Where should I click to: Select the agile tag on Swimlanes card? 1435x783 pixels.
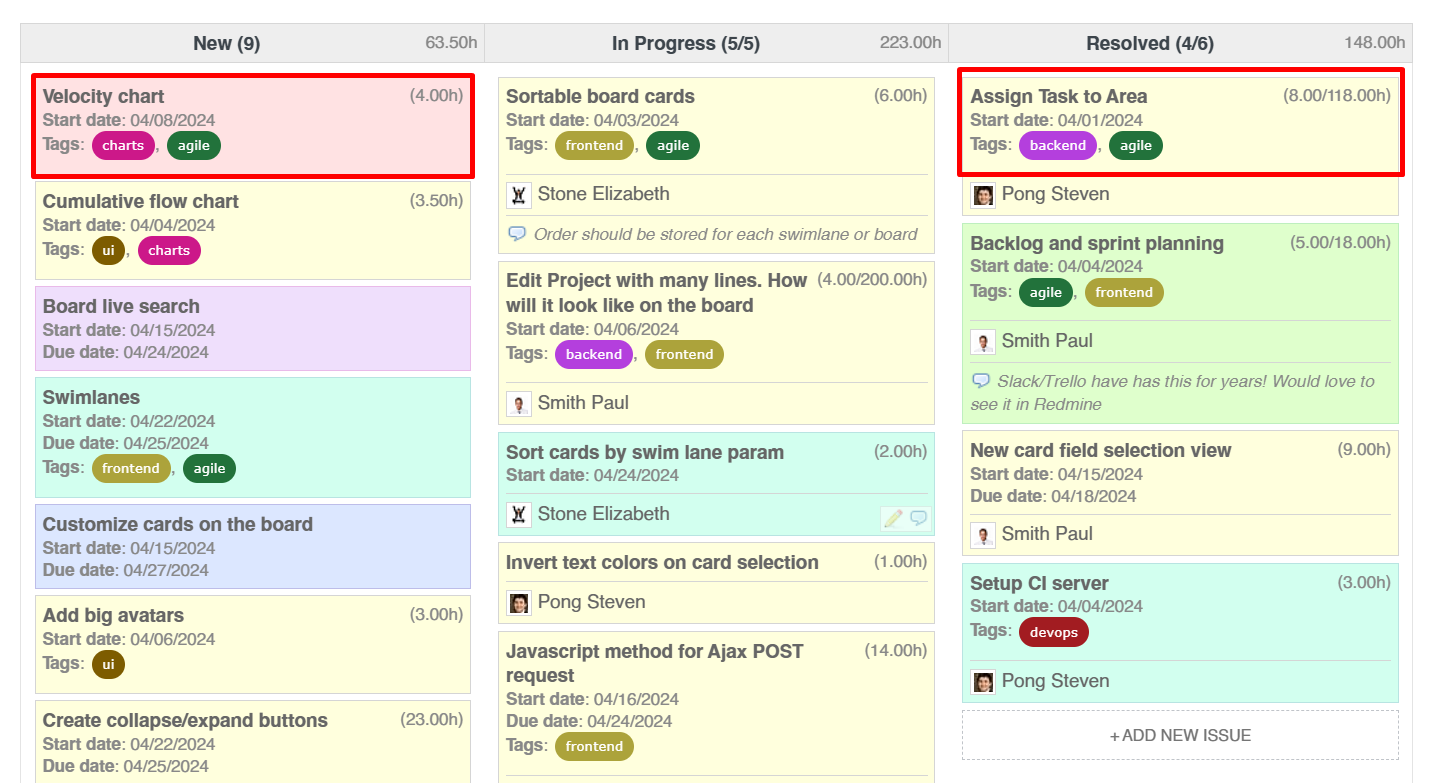209,468
